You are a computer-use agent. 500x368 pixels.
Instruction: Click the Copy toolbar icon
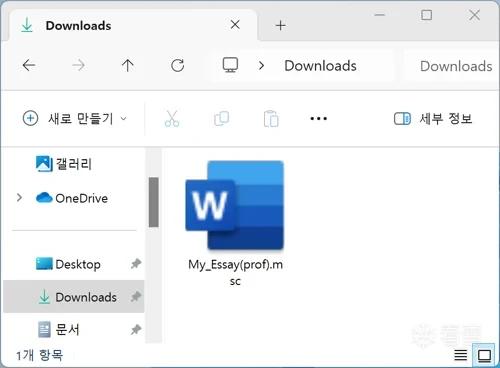coord(221,119)
